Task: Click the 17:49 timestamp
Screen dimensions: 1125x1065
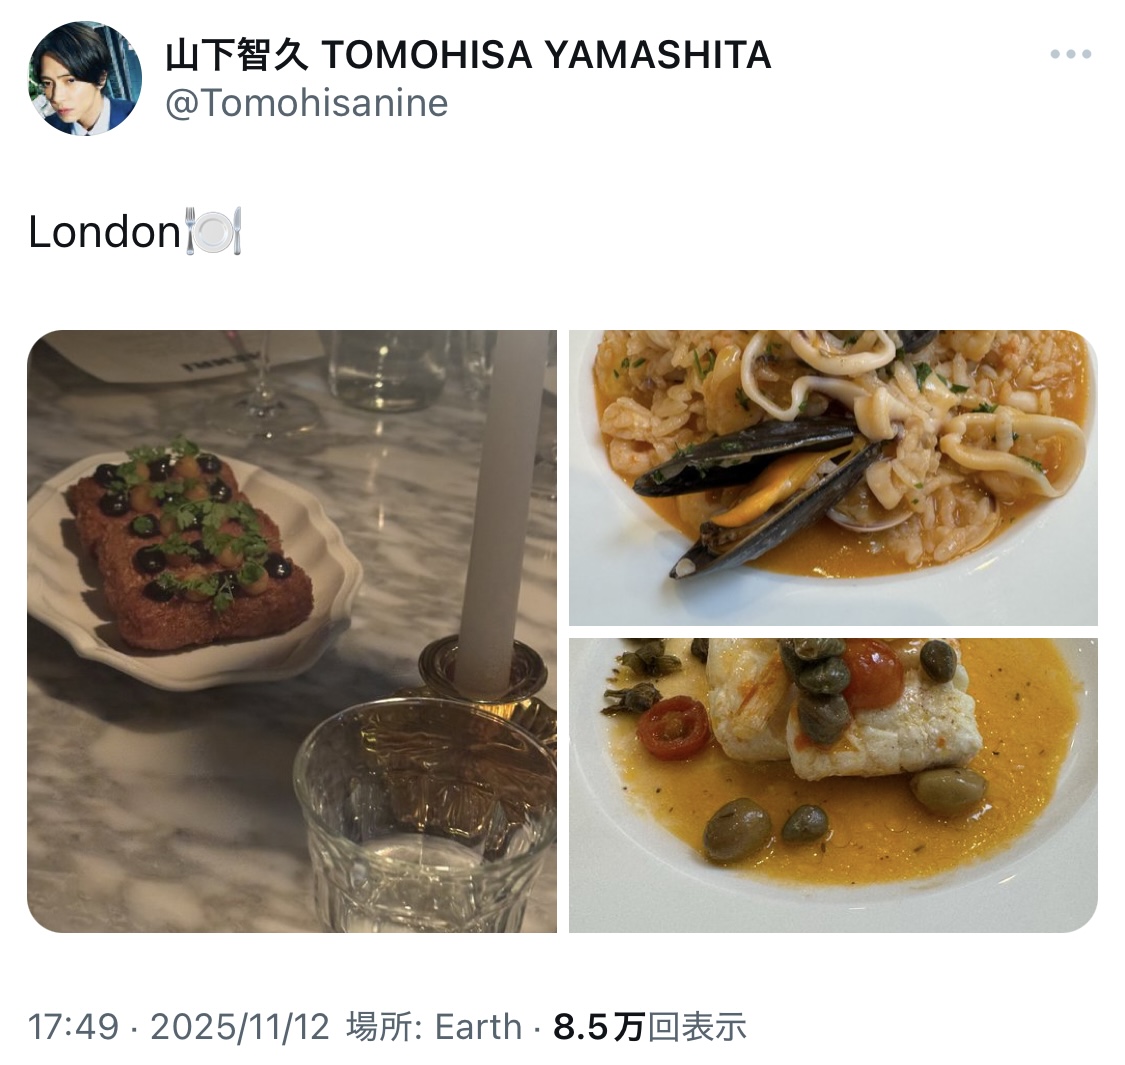Action: [73, 1026]
